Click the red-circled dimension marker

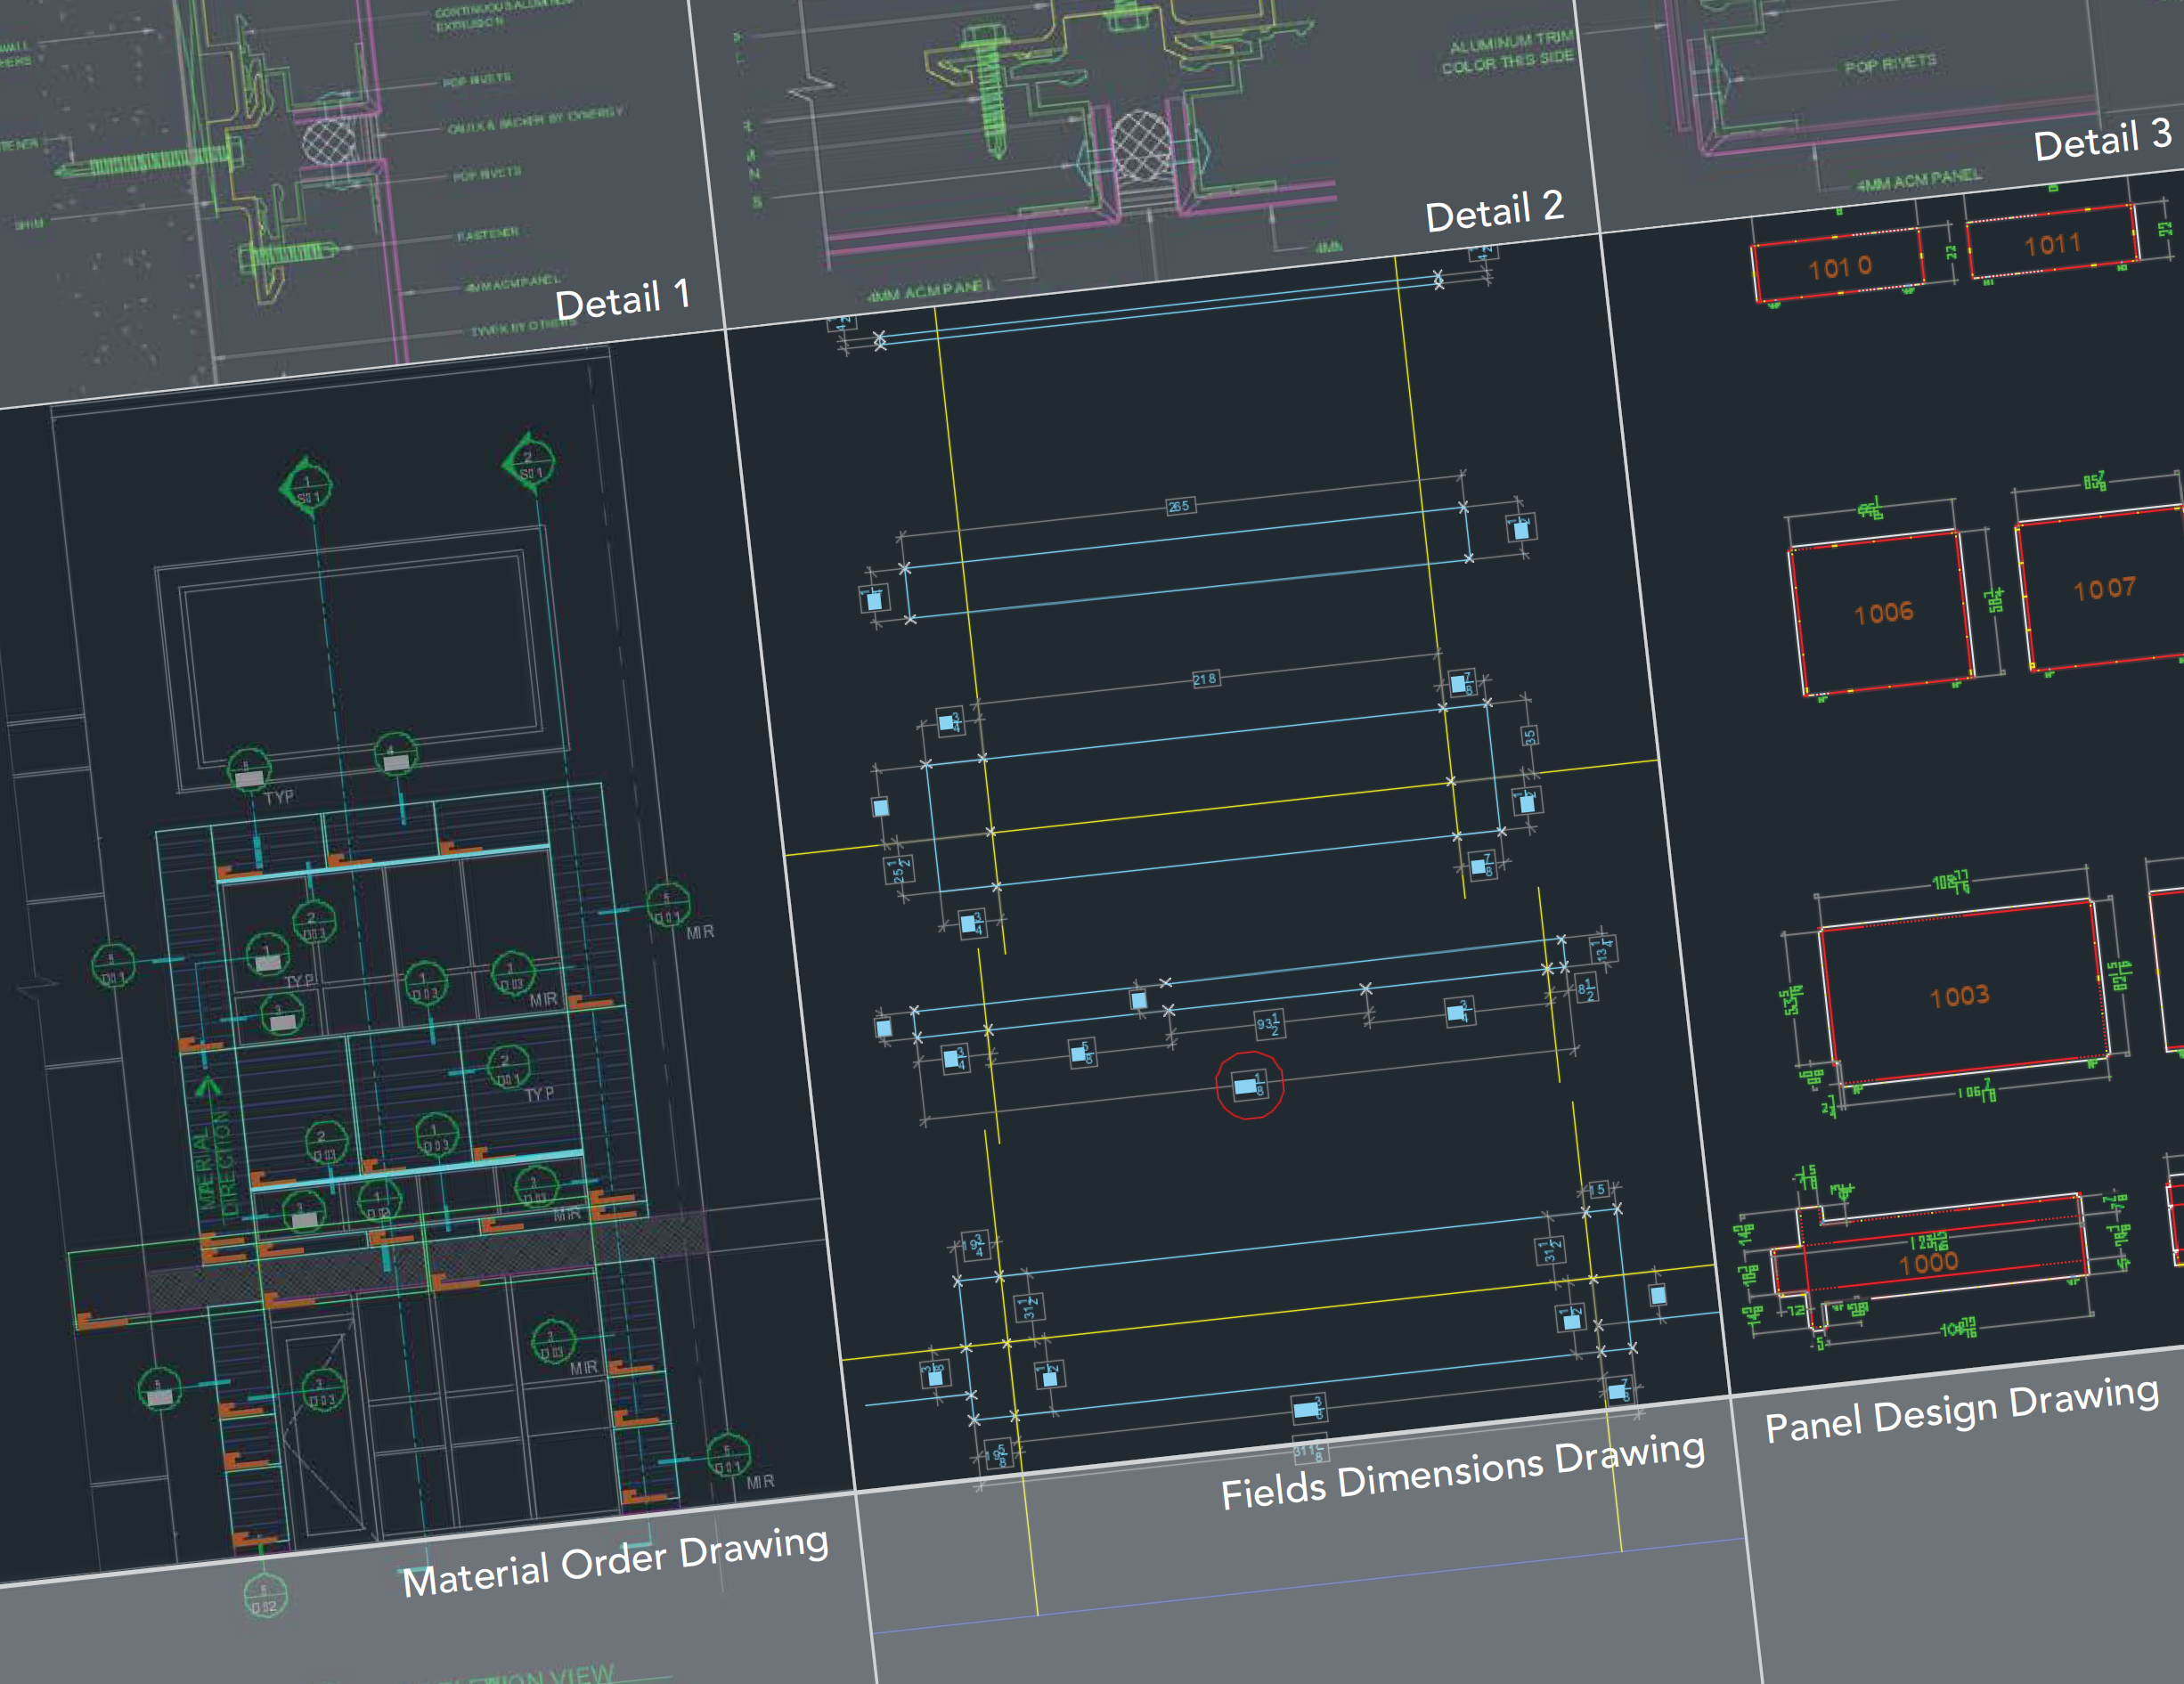(1249, 1085)
